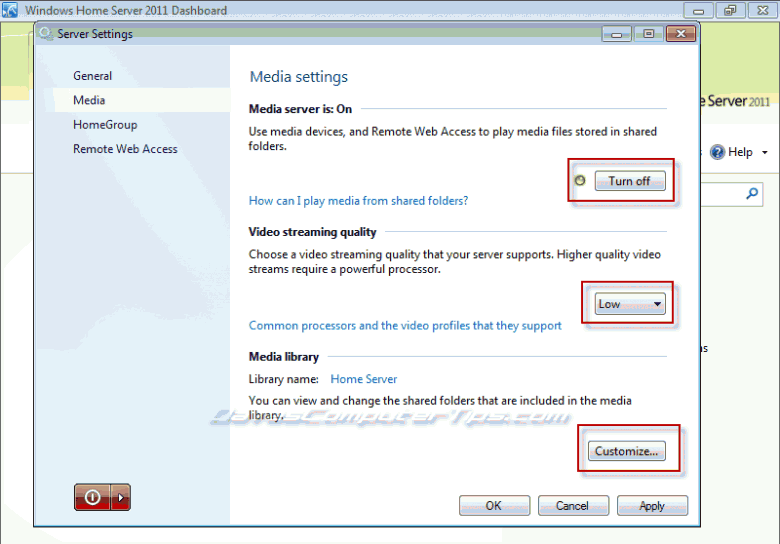Open the common processors and video profiles link

click(405, 326)
